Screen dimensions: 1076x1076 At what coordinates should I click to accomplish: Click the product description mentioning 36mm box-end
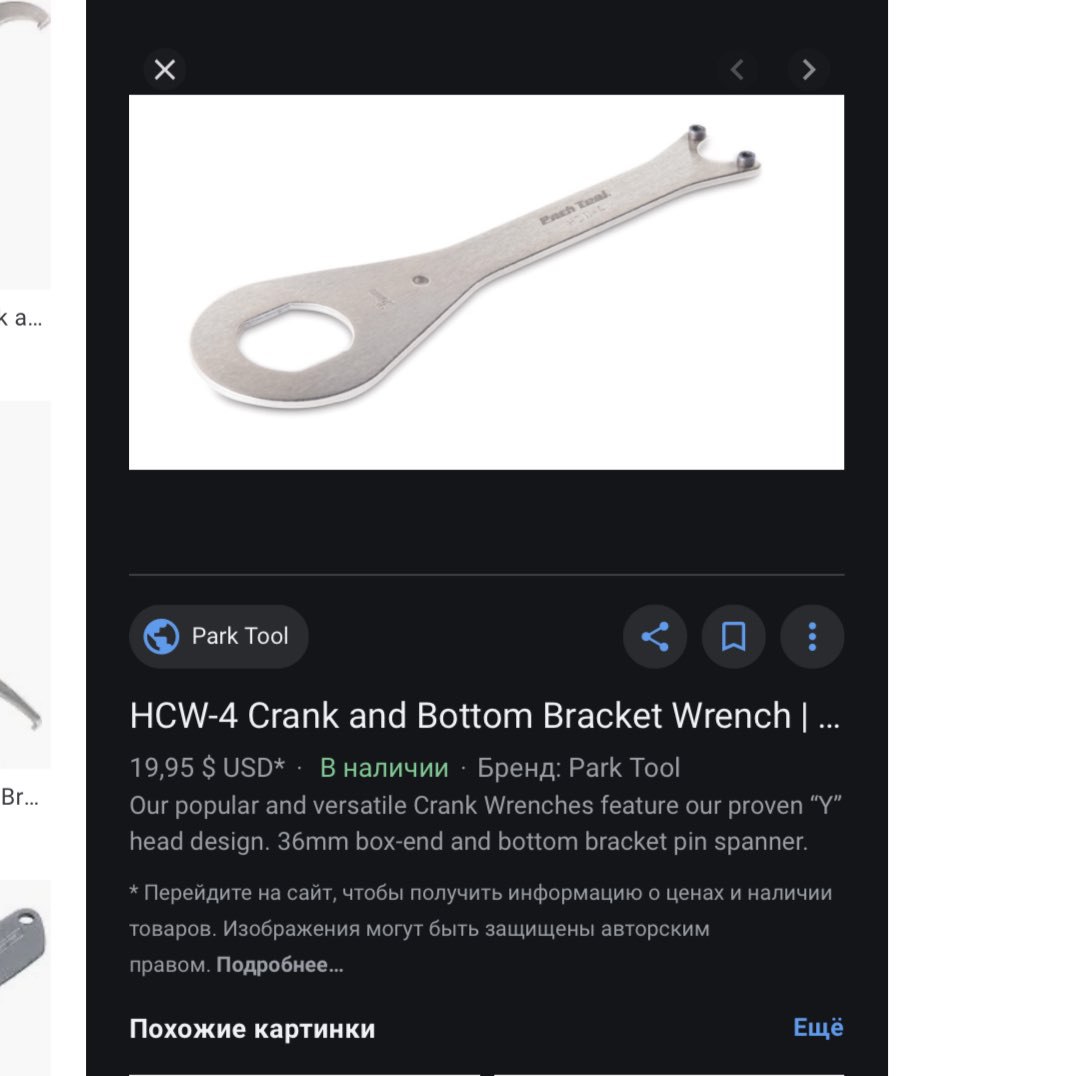tap(485, 823)
